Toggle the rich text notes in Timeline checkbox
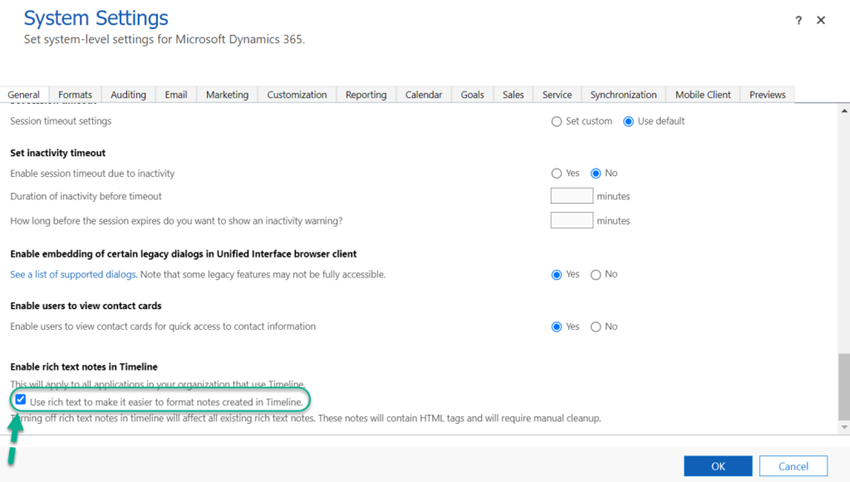 [x=21, y=400]
